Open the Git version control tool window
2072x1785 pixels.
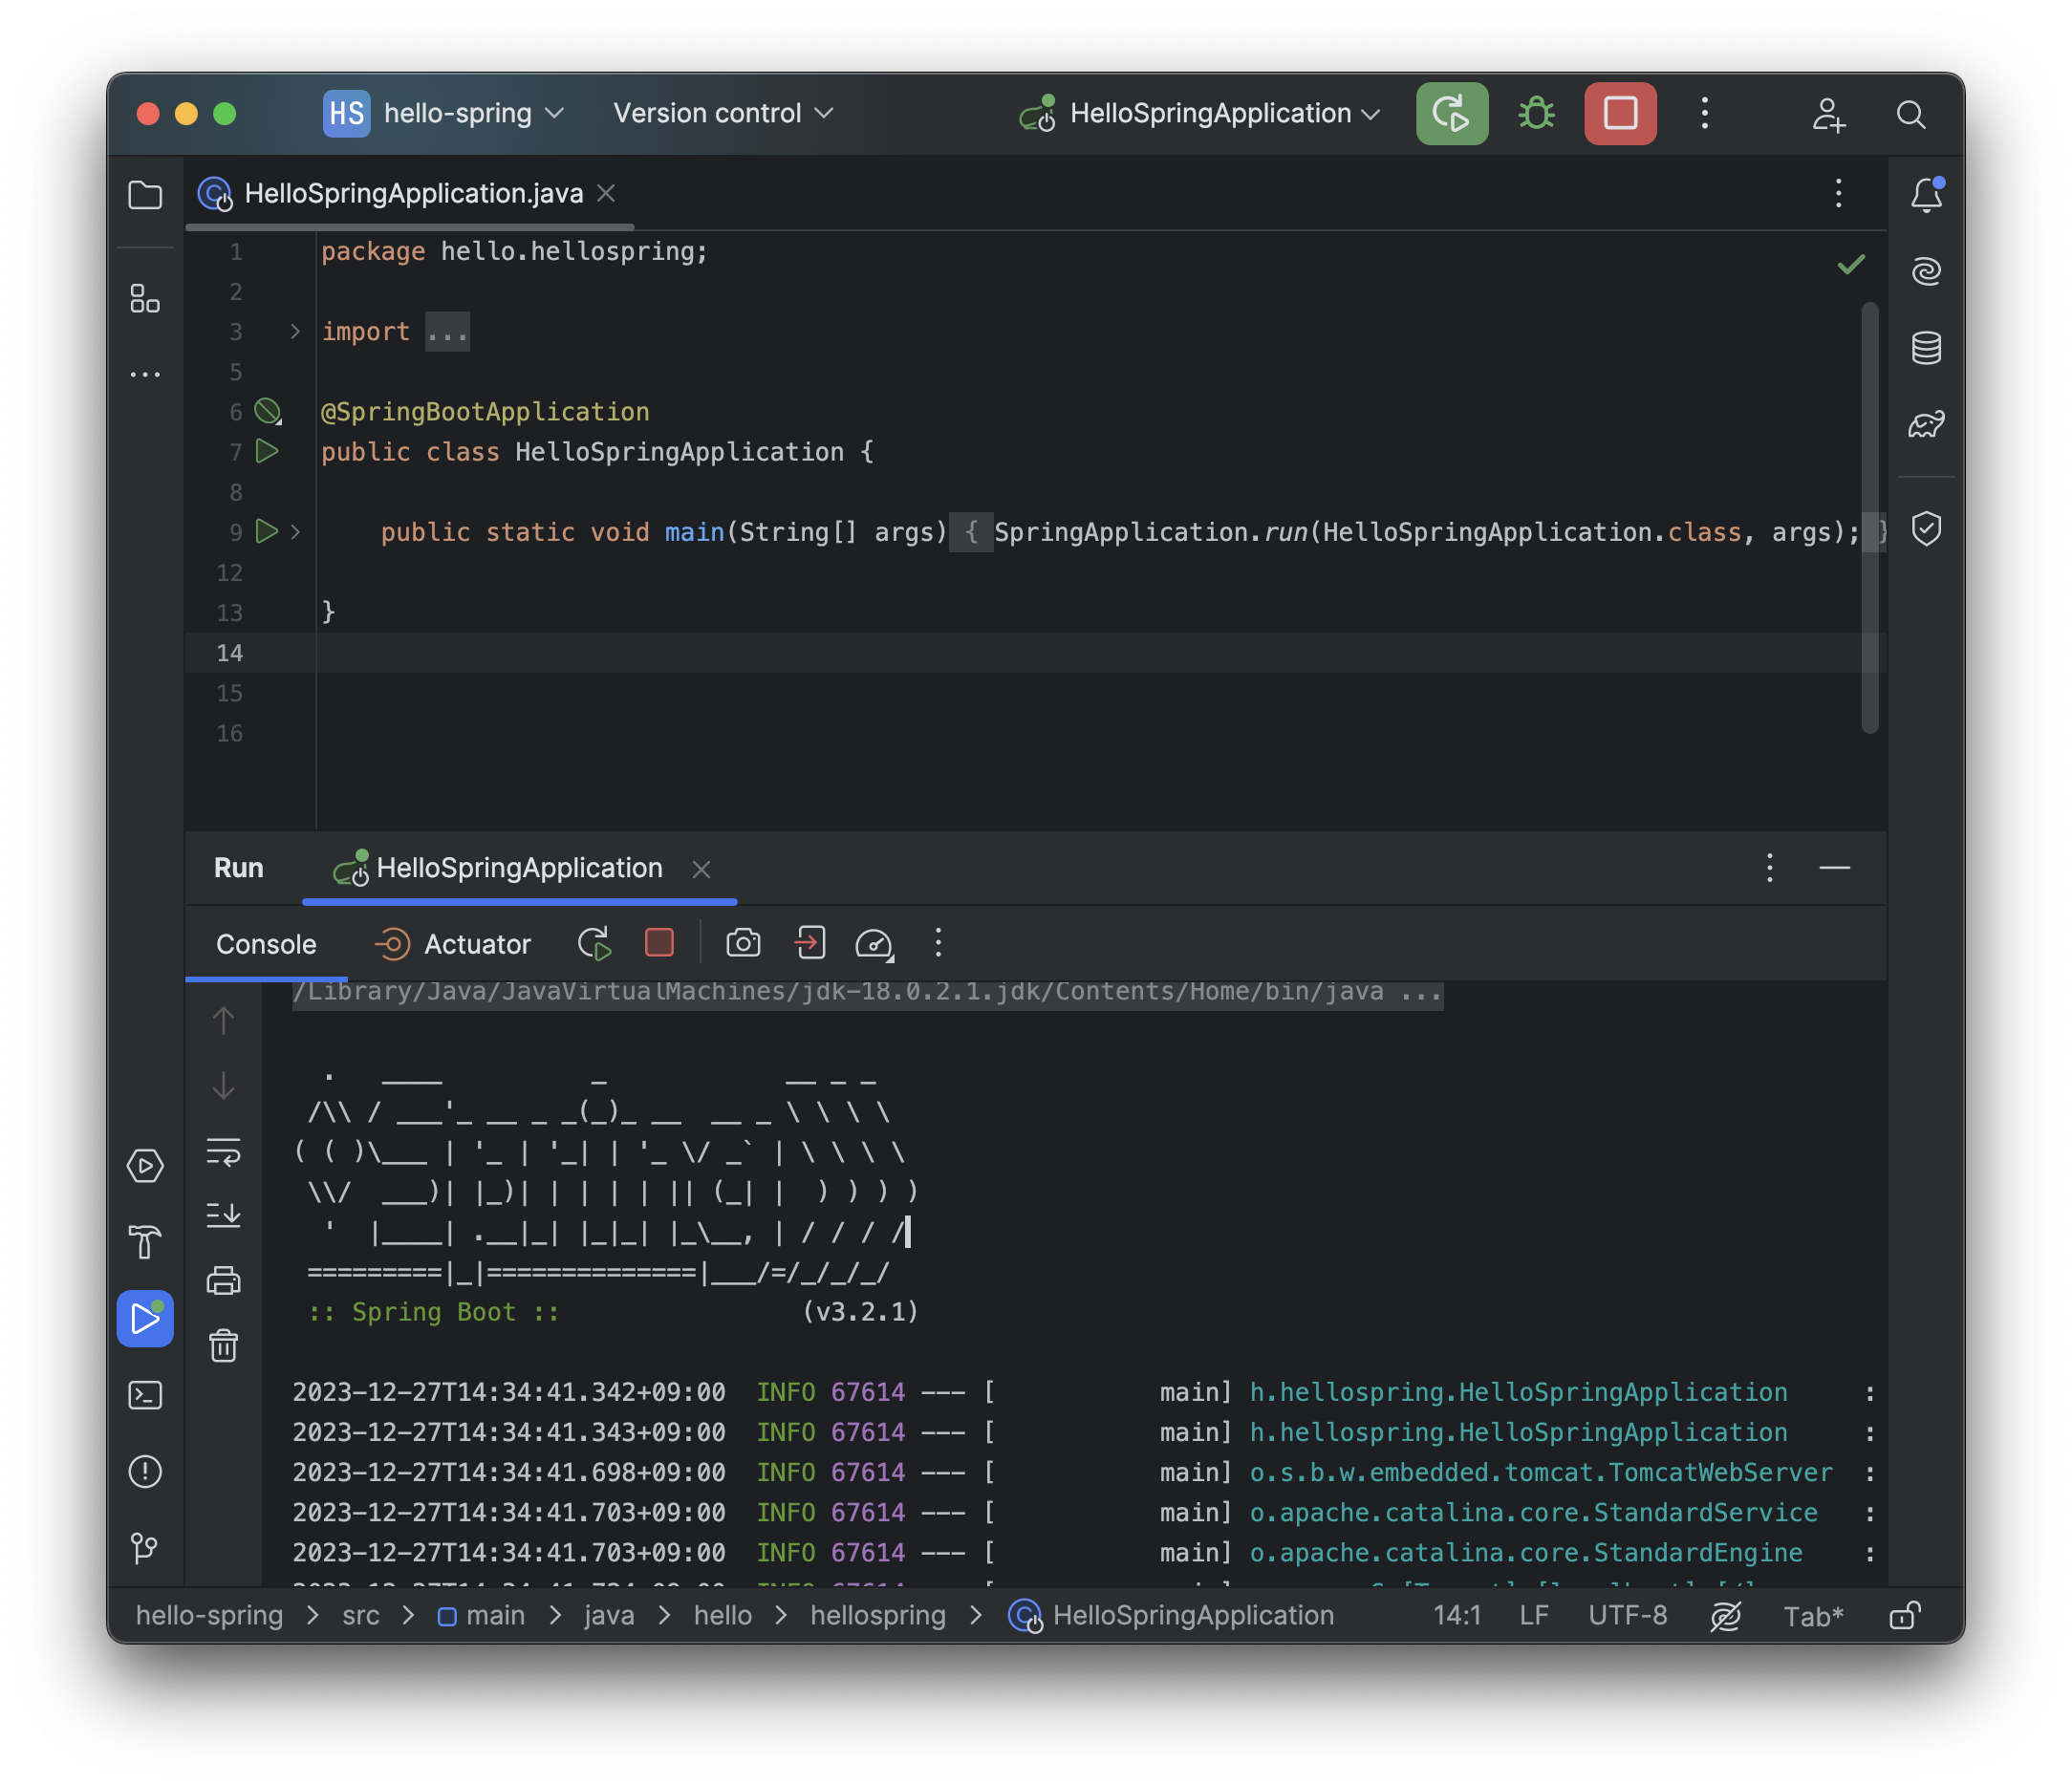145,1548
